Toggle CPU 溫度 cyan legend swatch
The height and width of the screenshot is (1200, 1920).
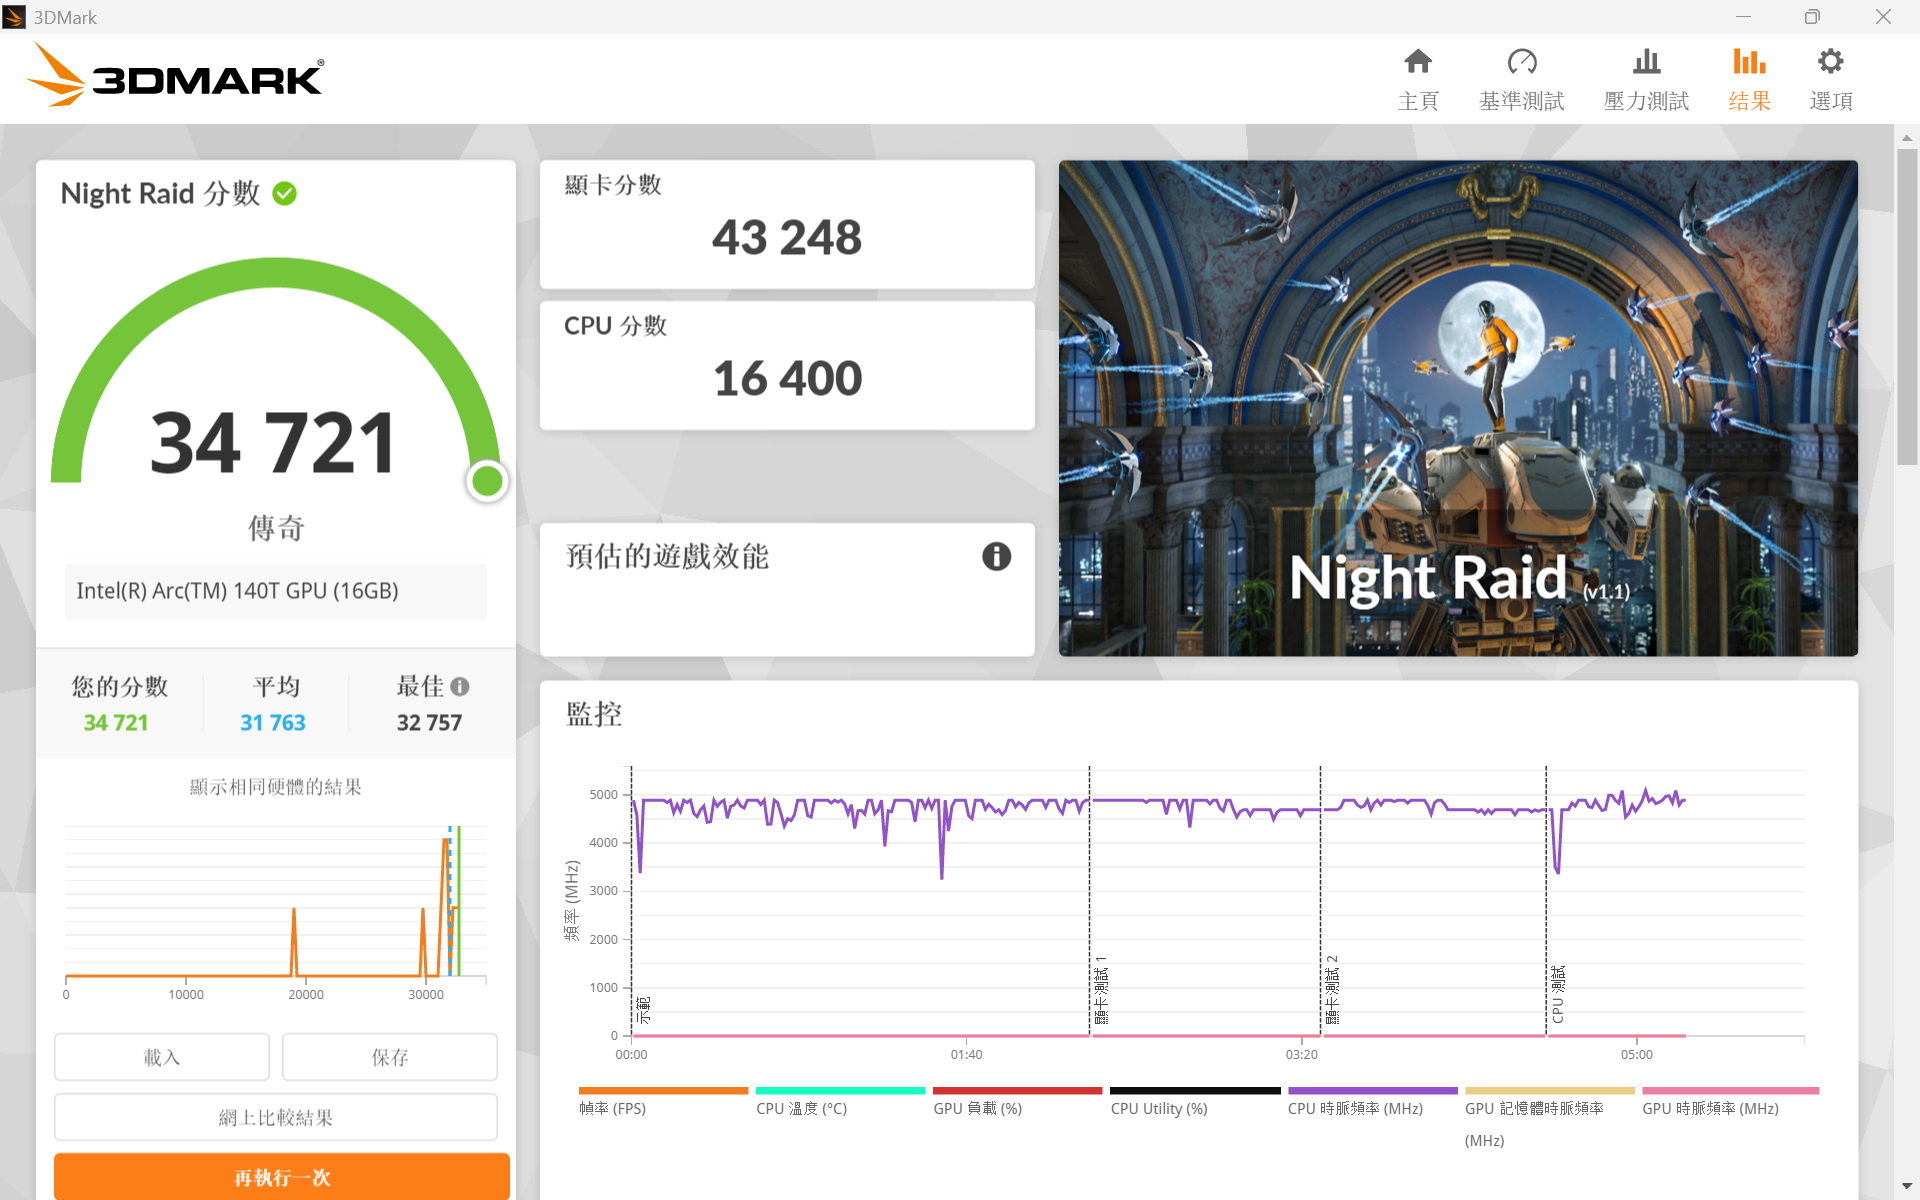click(x=840, y=1091)
